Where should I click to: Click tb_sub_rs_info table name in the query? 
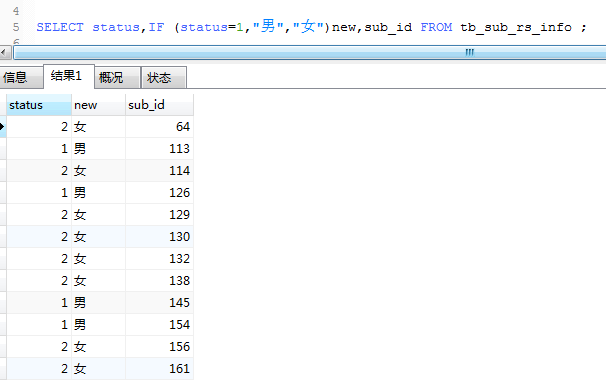516,28
